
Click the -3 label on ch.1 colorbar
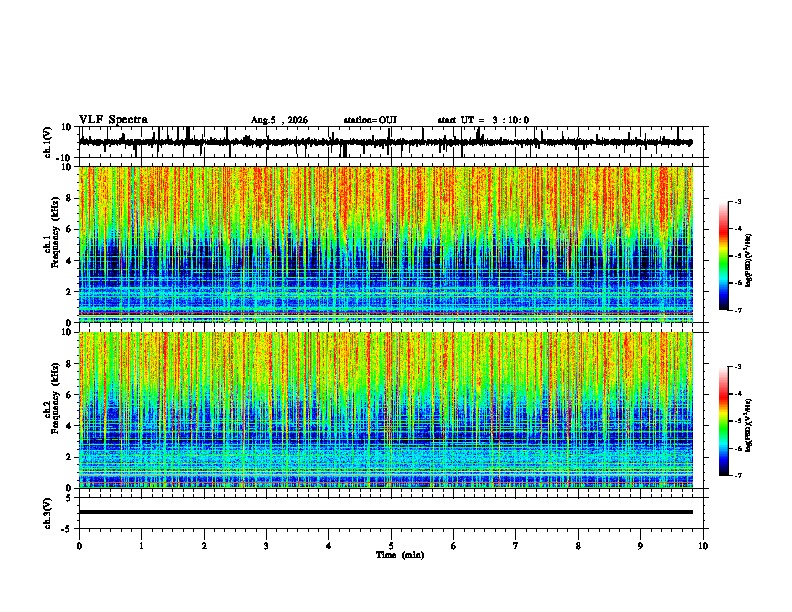[x=737, y=202]
